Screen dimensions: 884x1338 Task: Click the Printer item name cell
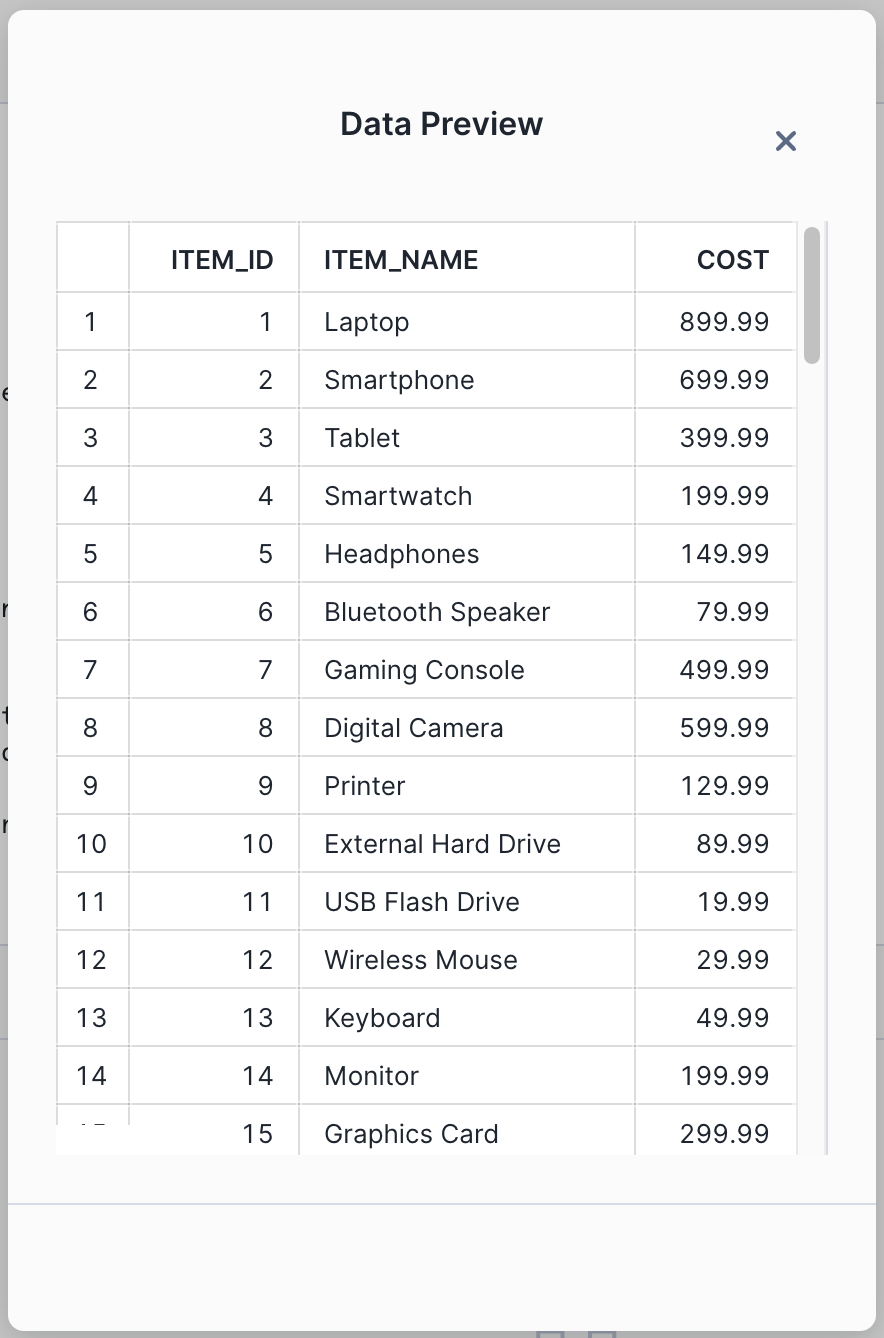pos(365,786)
